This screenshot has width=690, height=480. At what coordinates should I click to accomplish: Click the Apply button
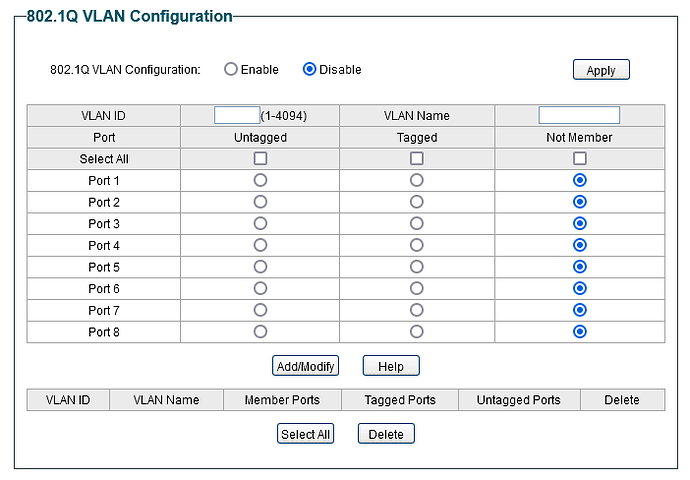(601, 70)
